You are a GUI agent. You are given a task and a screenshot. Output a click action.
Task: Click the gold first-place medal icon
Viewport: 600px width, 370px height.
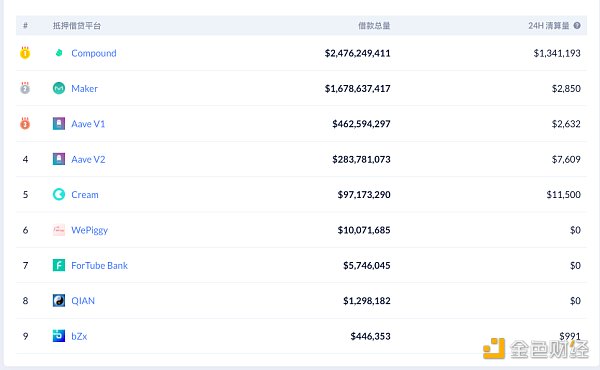(25, 52)
